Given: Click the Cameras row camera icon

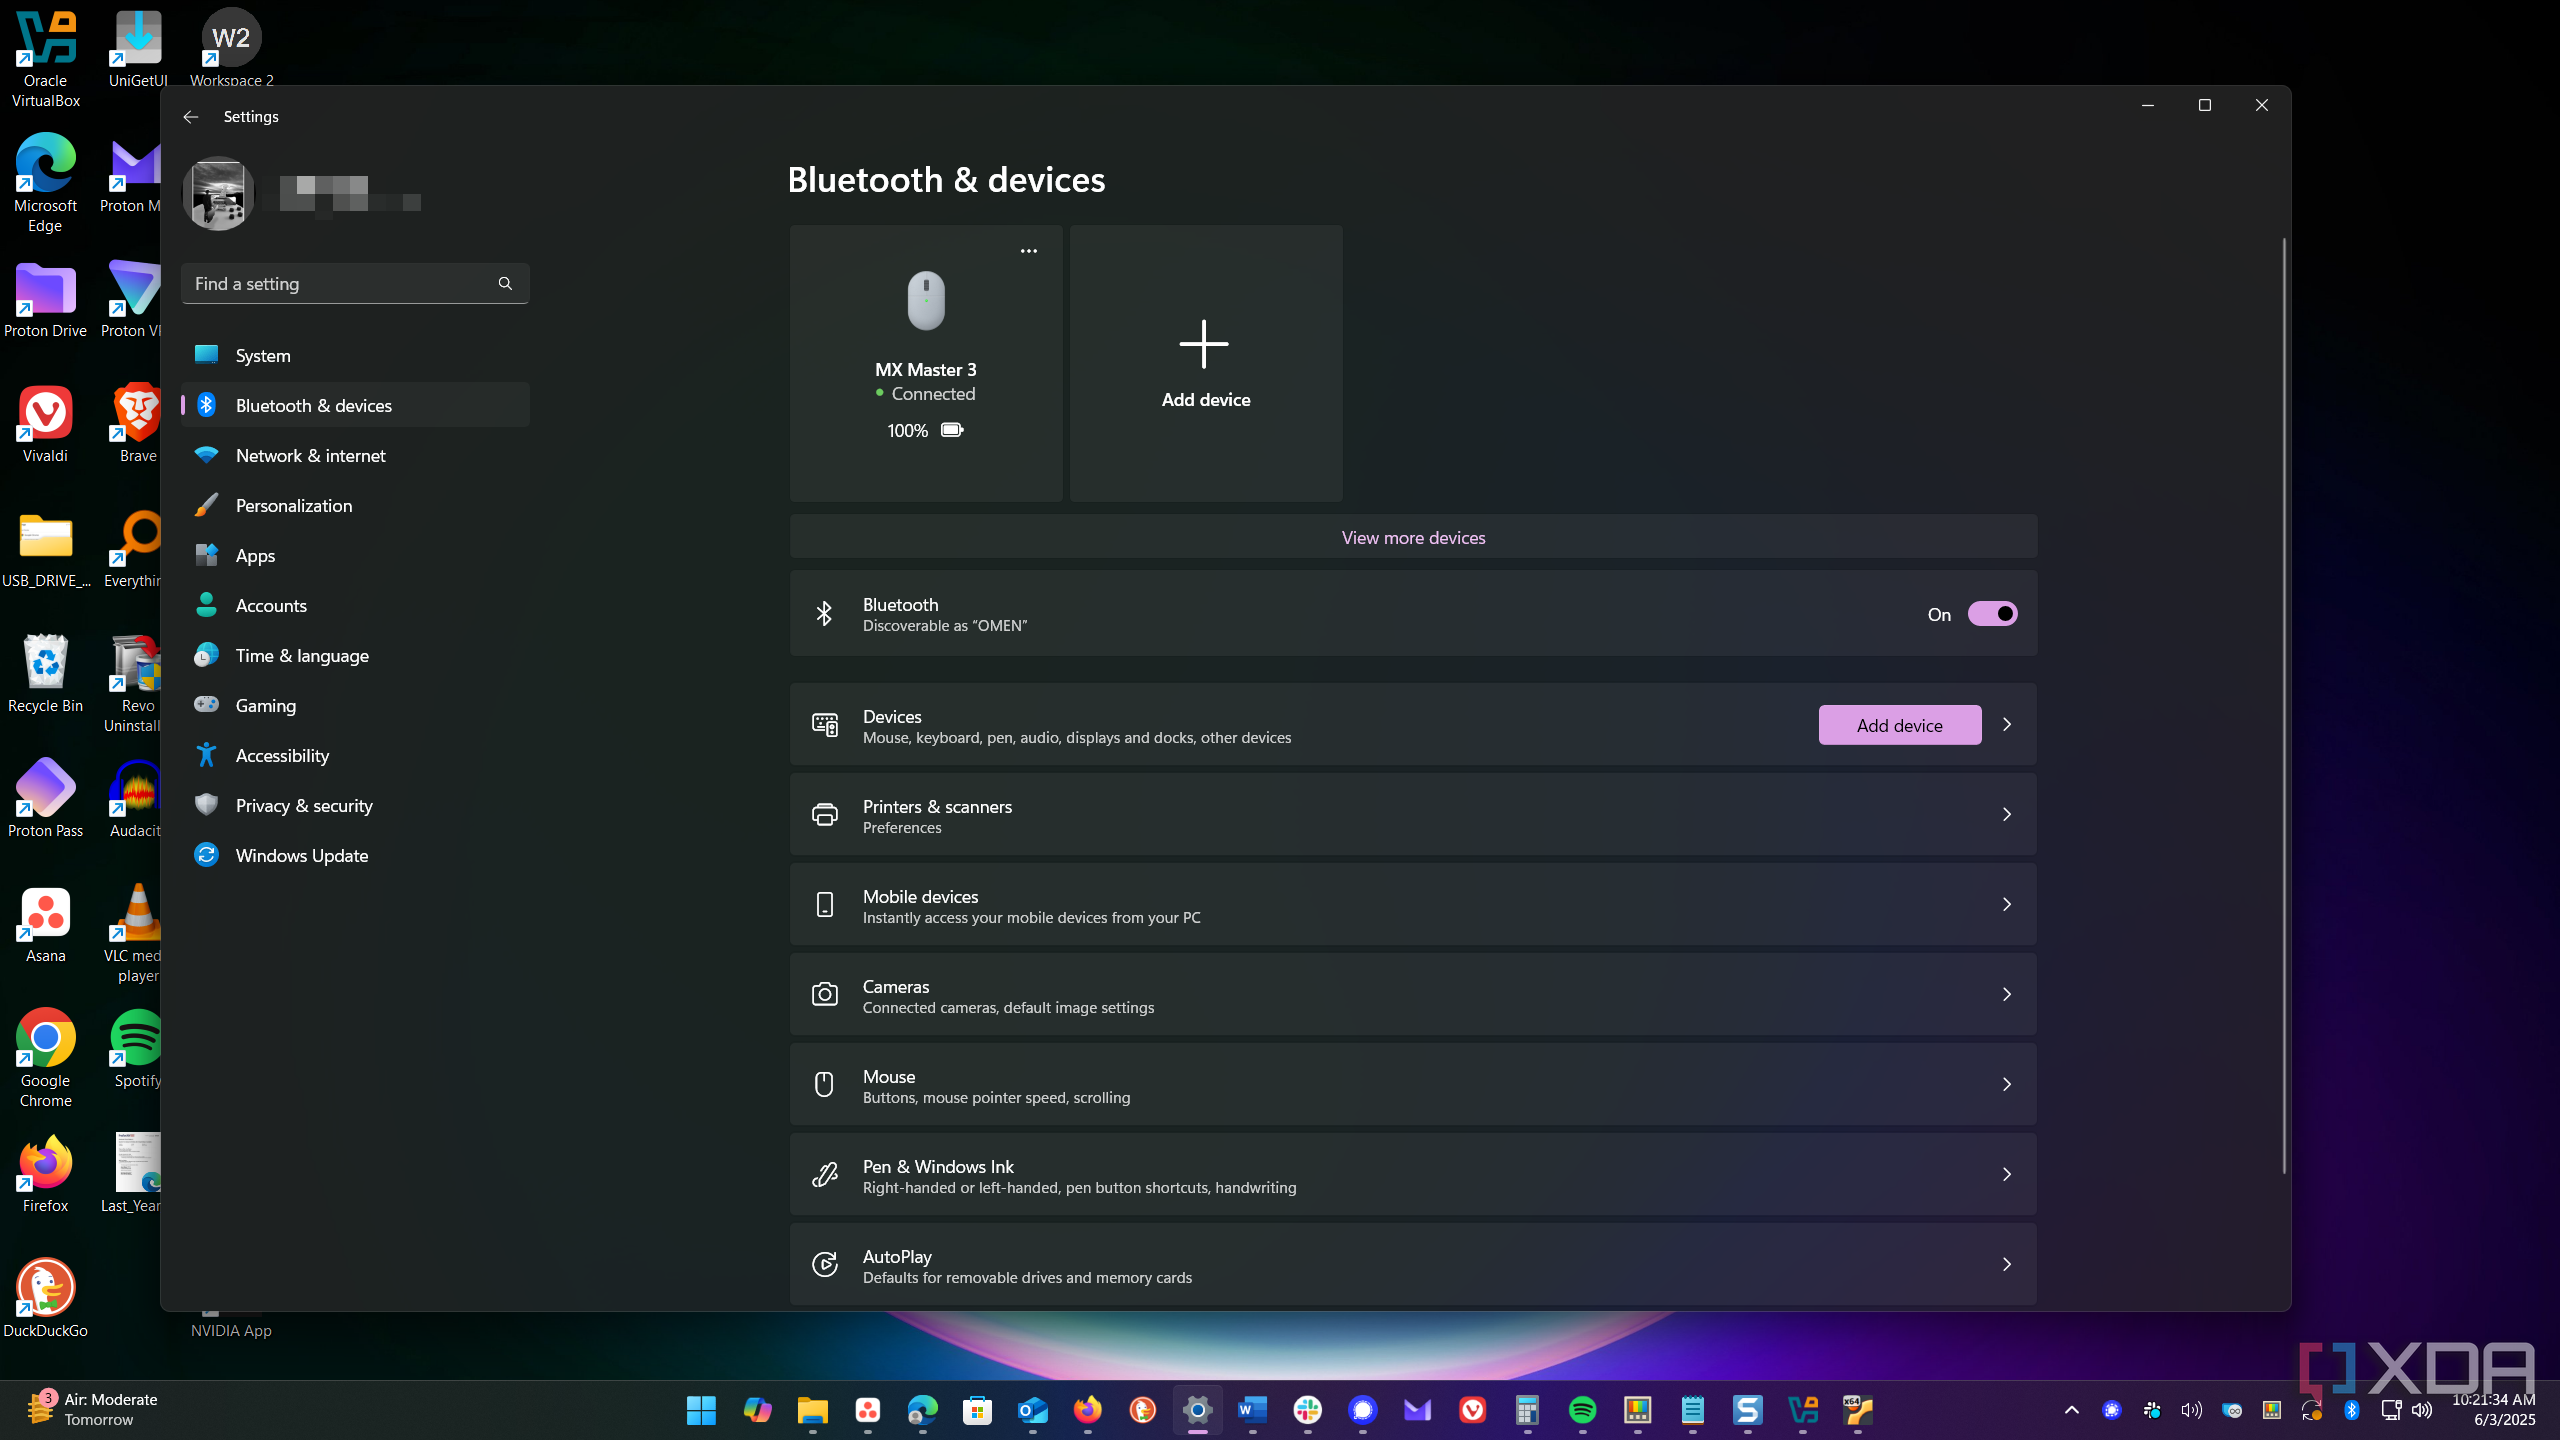Looking at the screenshot, I should click(x=824, y=995).
